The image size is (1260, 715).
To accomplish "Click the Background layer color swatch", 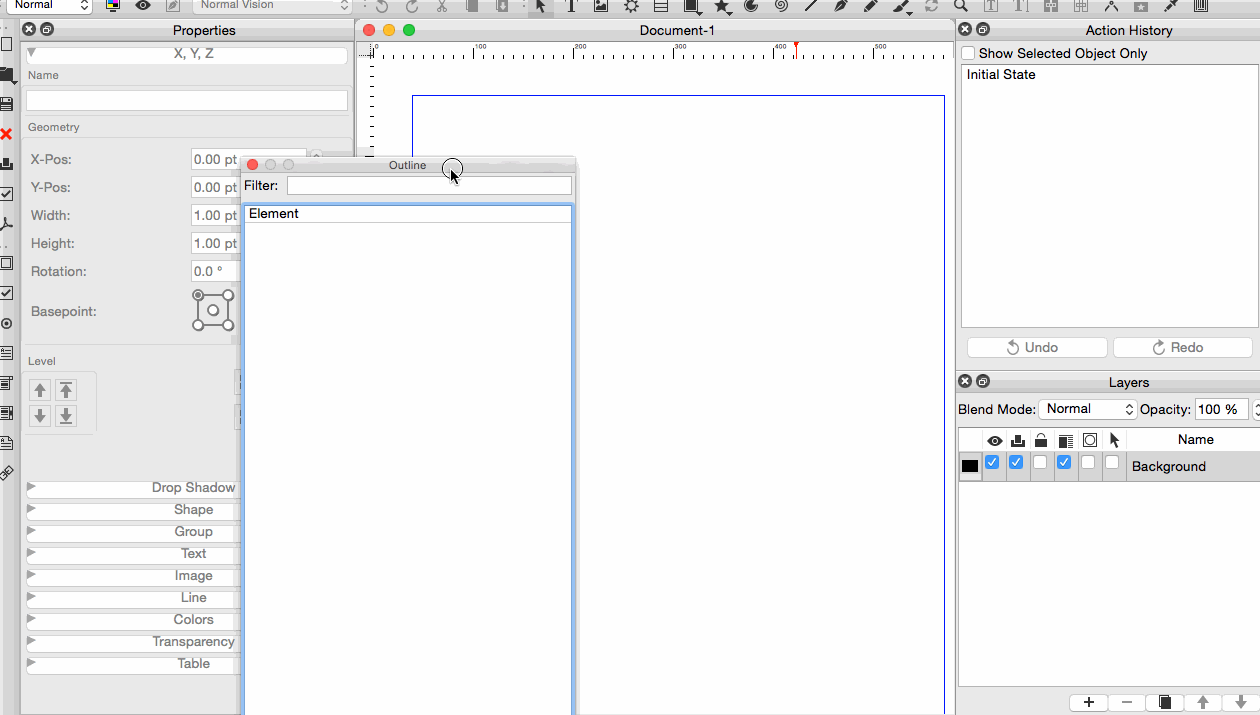I will (970, 466).
